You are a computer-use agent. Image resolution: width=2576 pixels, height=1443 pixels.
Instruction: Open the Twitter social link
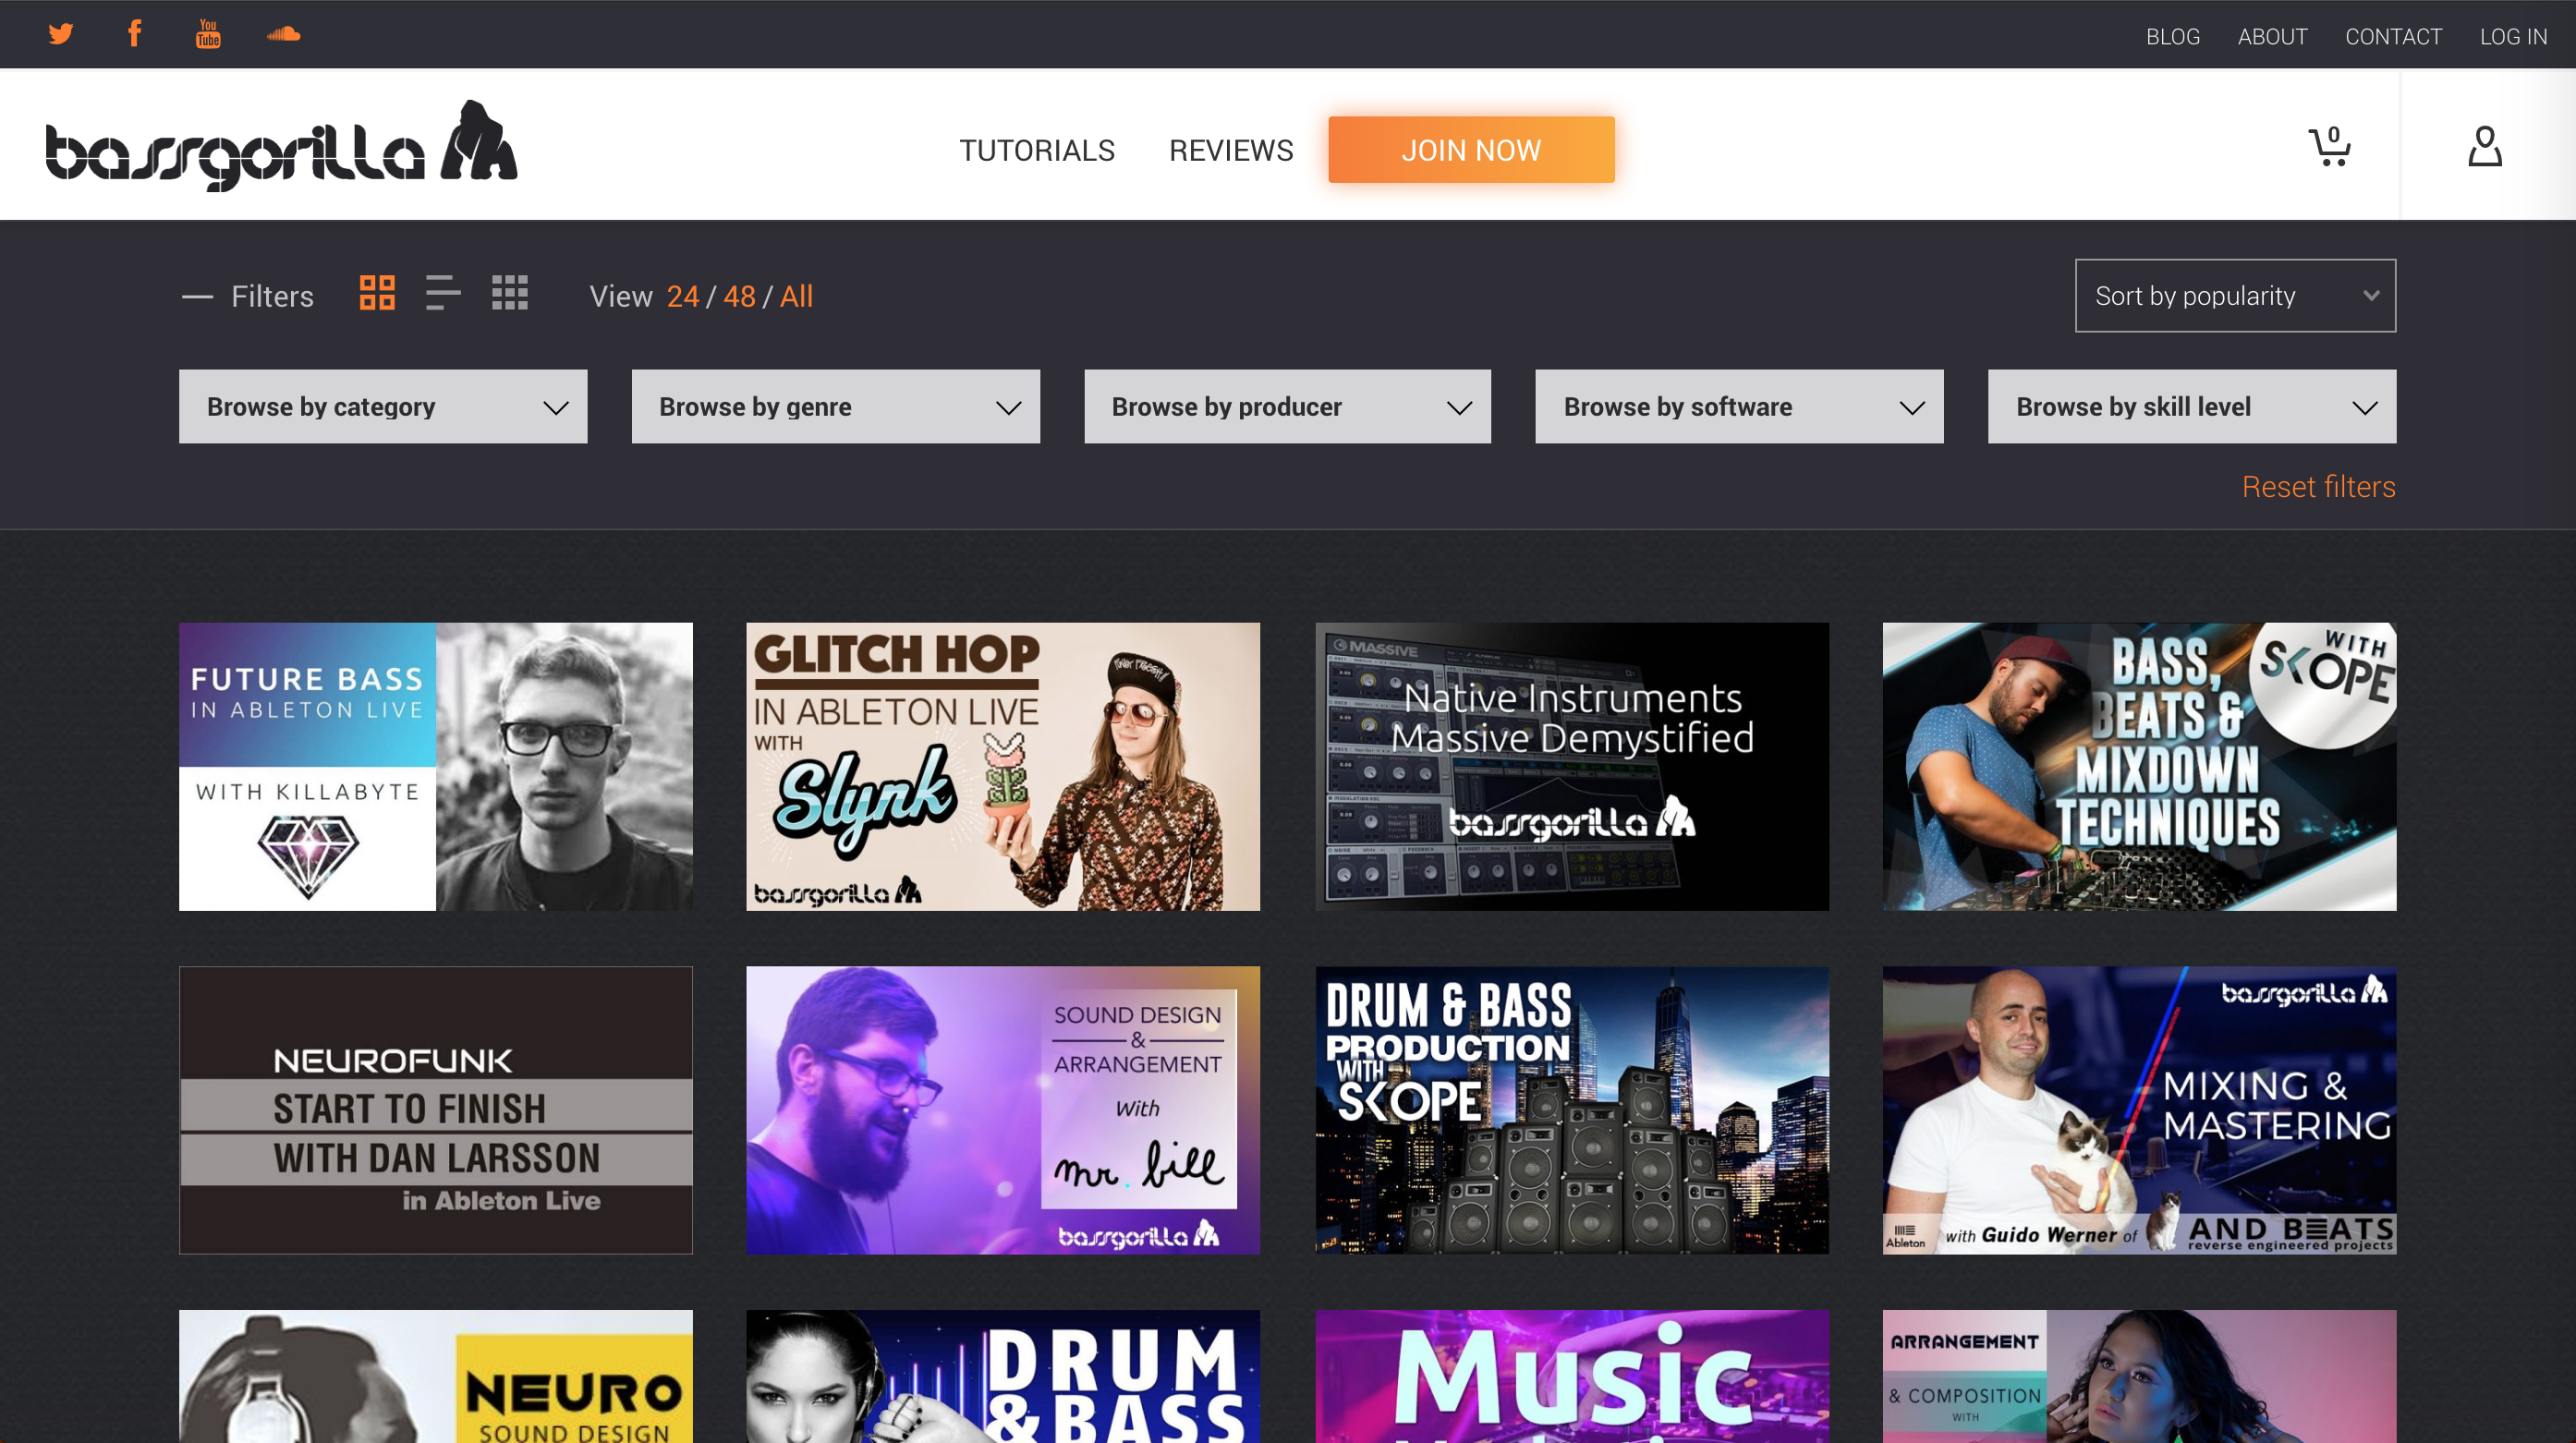[61, 34]
